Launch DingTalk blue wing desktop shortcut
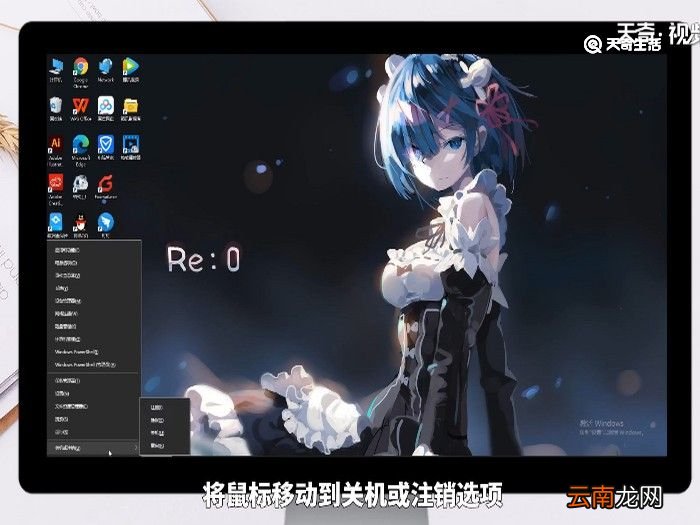The height and width of the screenshot is (525, 700). (x=106, y=225)
